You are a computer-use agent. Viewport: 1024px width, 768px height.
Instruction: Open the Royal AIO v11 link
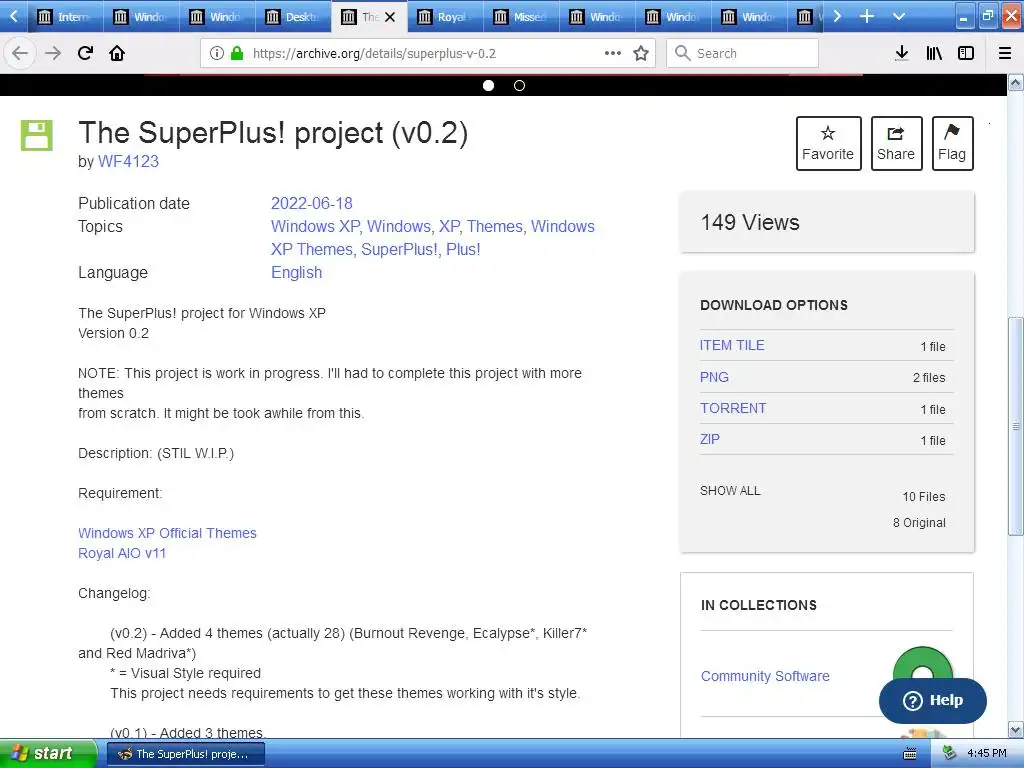(122, 553)
